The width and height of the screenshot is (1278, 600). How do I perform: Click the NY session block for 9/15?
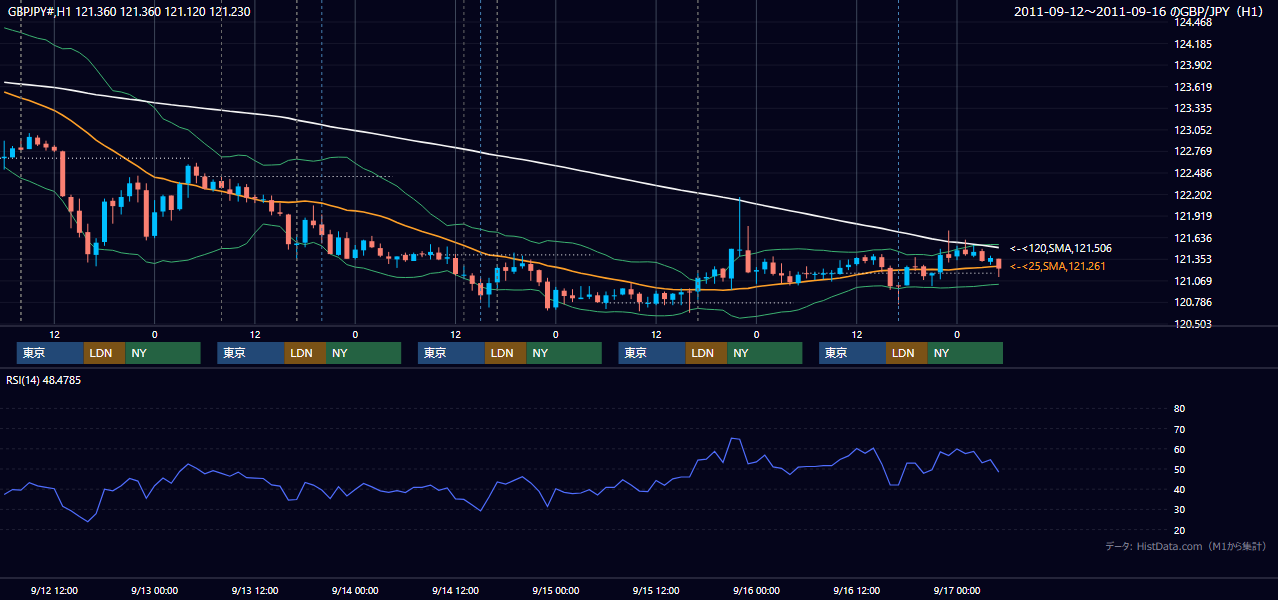click(765, 353)
